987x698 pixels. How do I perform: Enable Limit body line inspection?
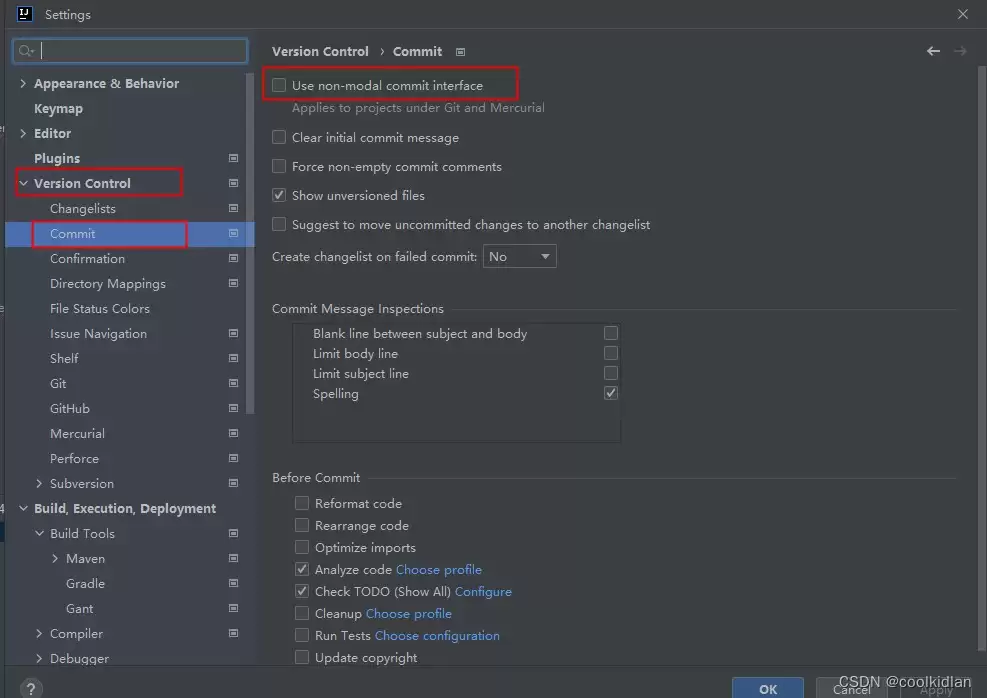(x=611, y=353)
